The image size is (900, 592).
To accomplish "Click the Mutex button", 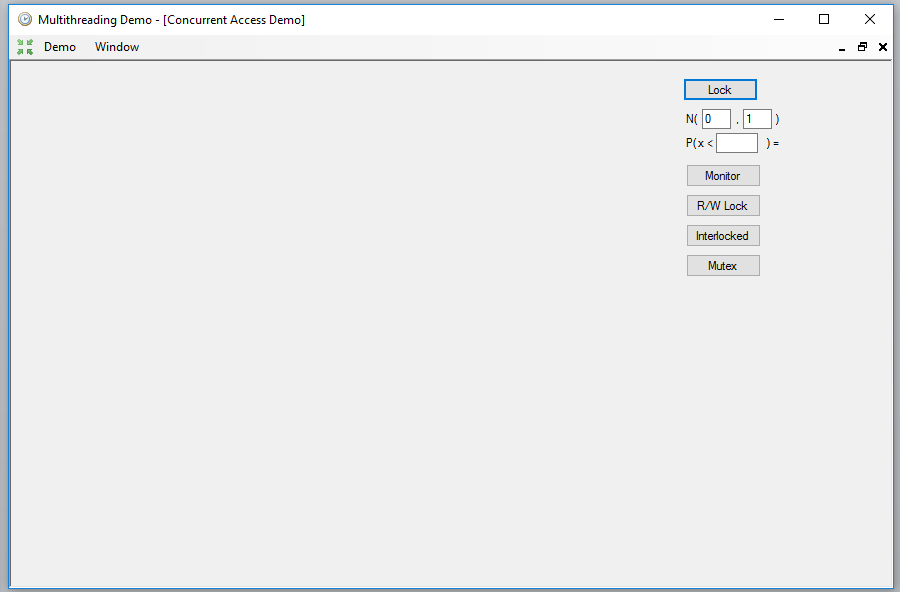I will [x=723, y=265].
